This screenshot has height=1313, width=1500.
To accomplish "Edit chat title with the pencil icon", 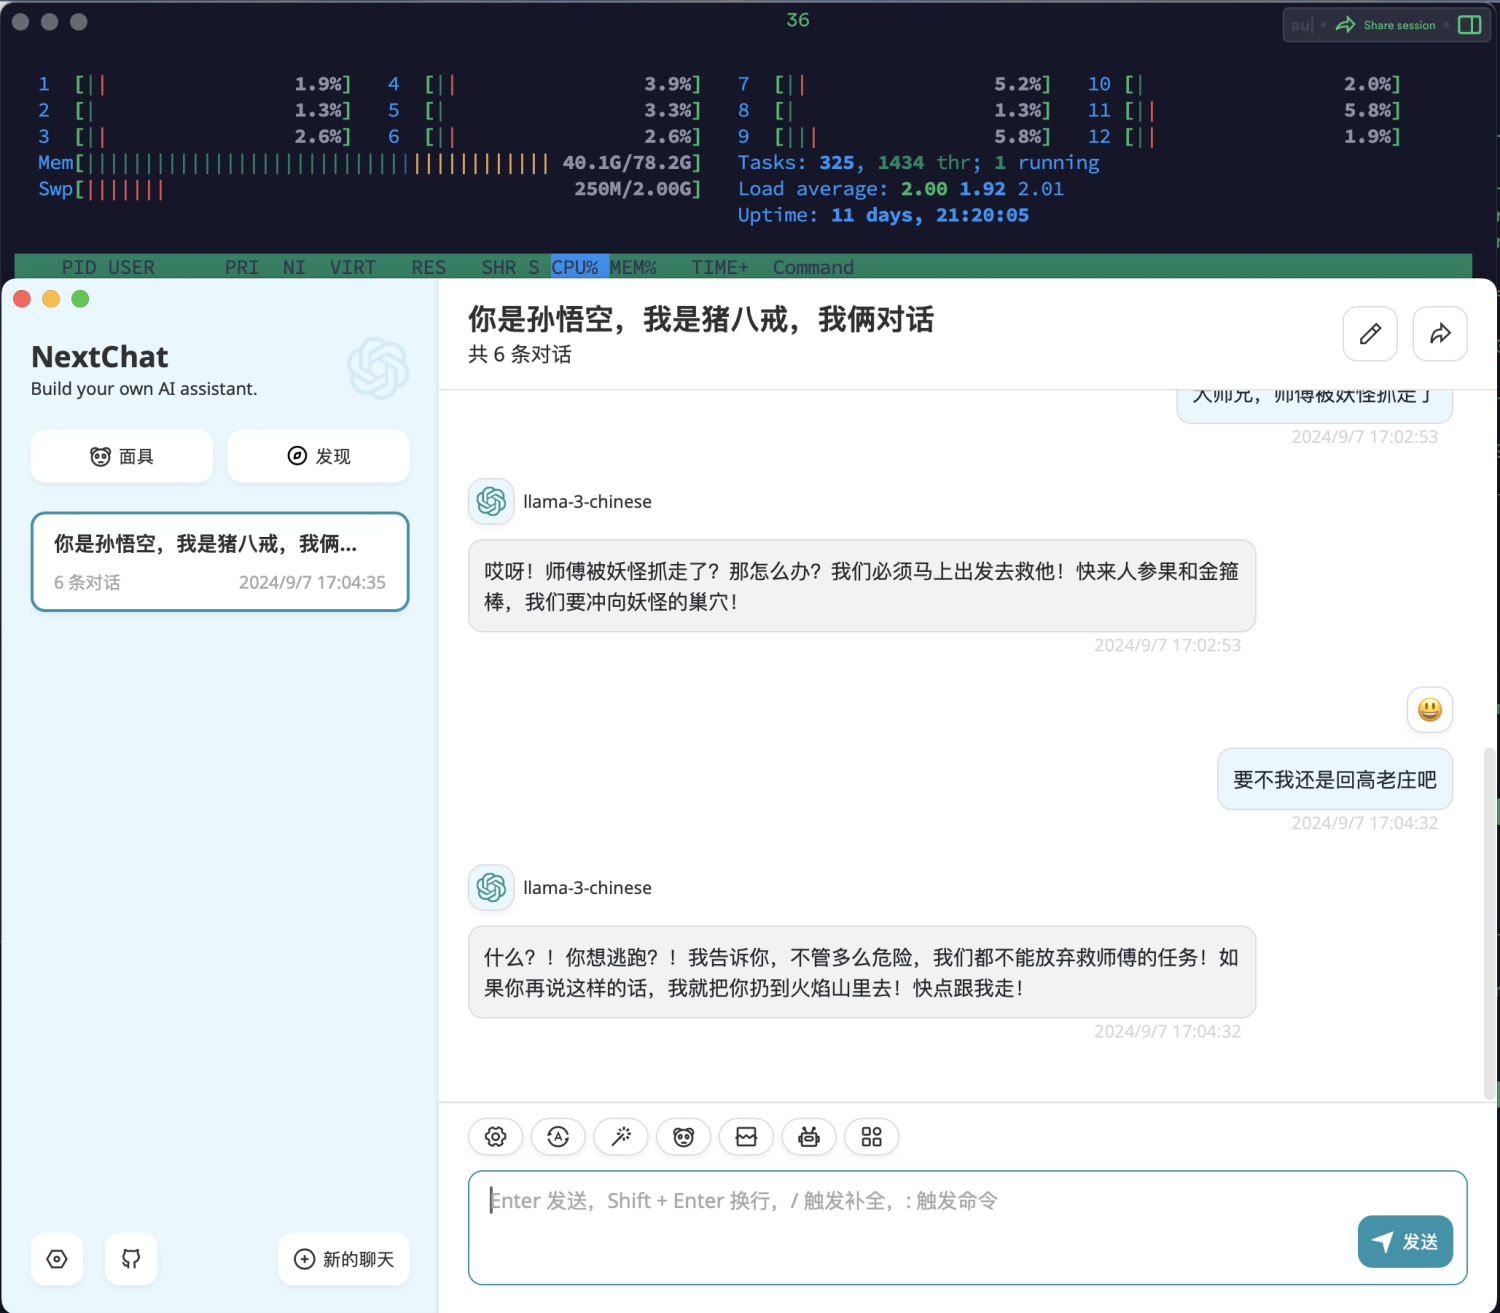I will coord(1370,334).
